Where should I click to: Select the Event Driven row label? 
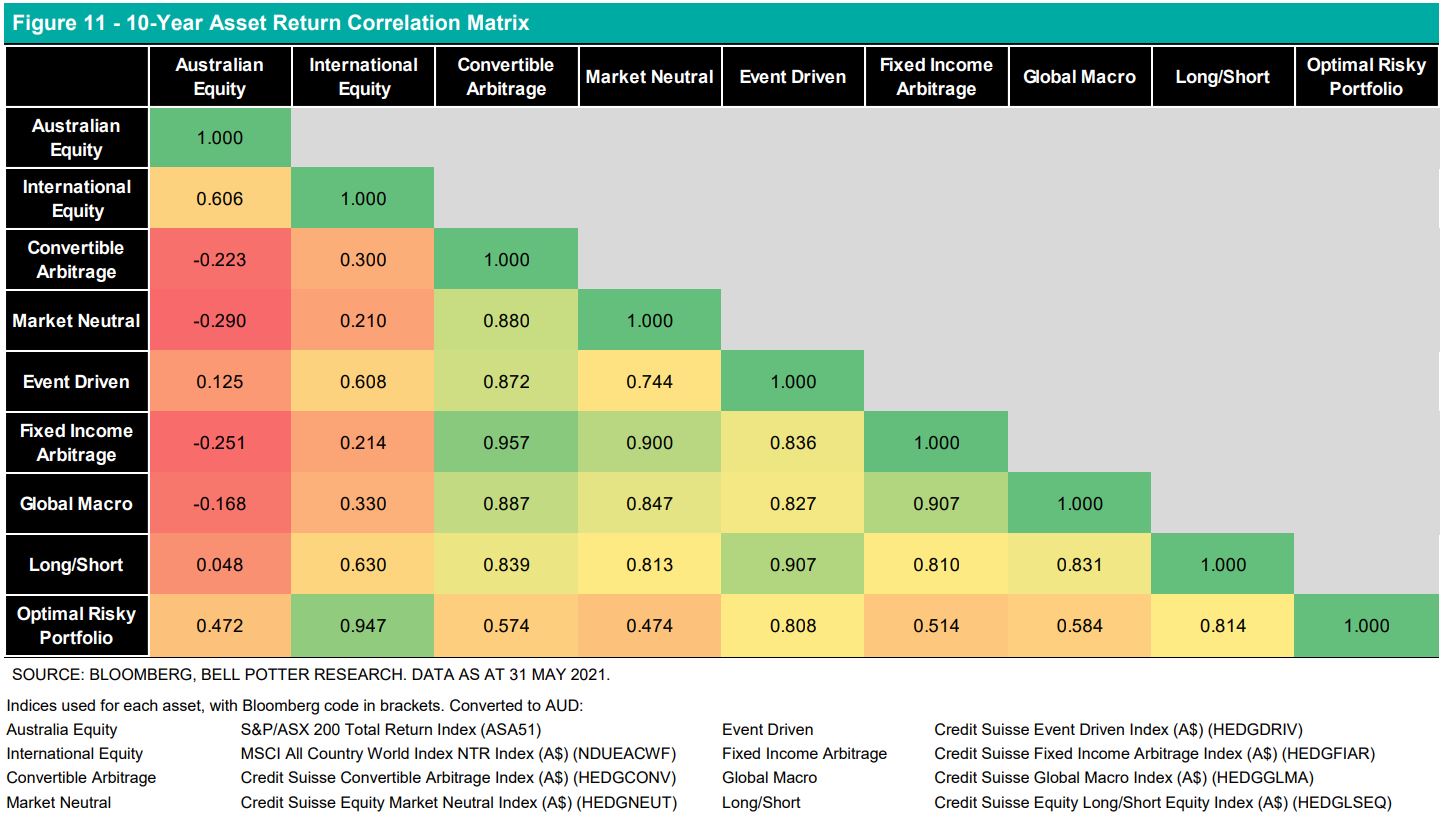(76, 382)
